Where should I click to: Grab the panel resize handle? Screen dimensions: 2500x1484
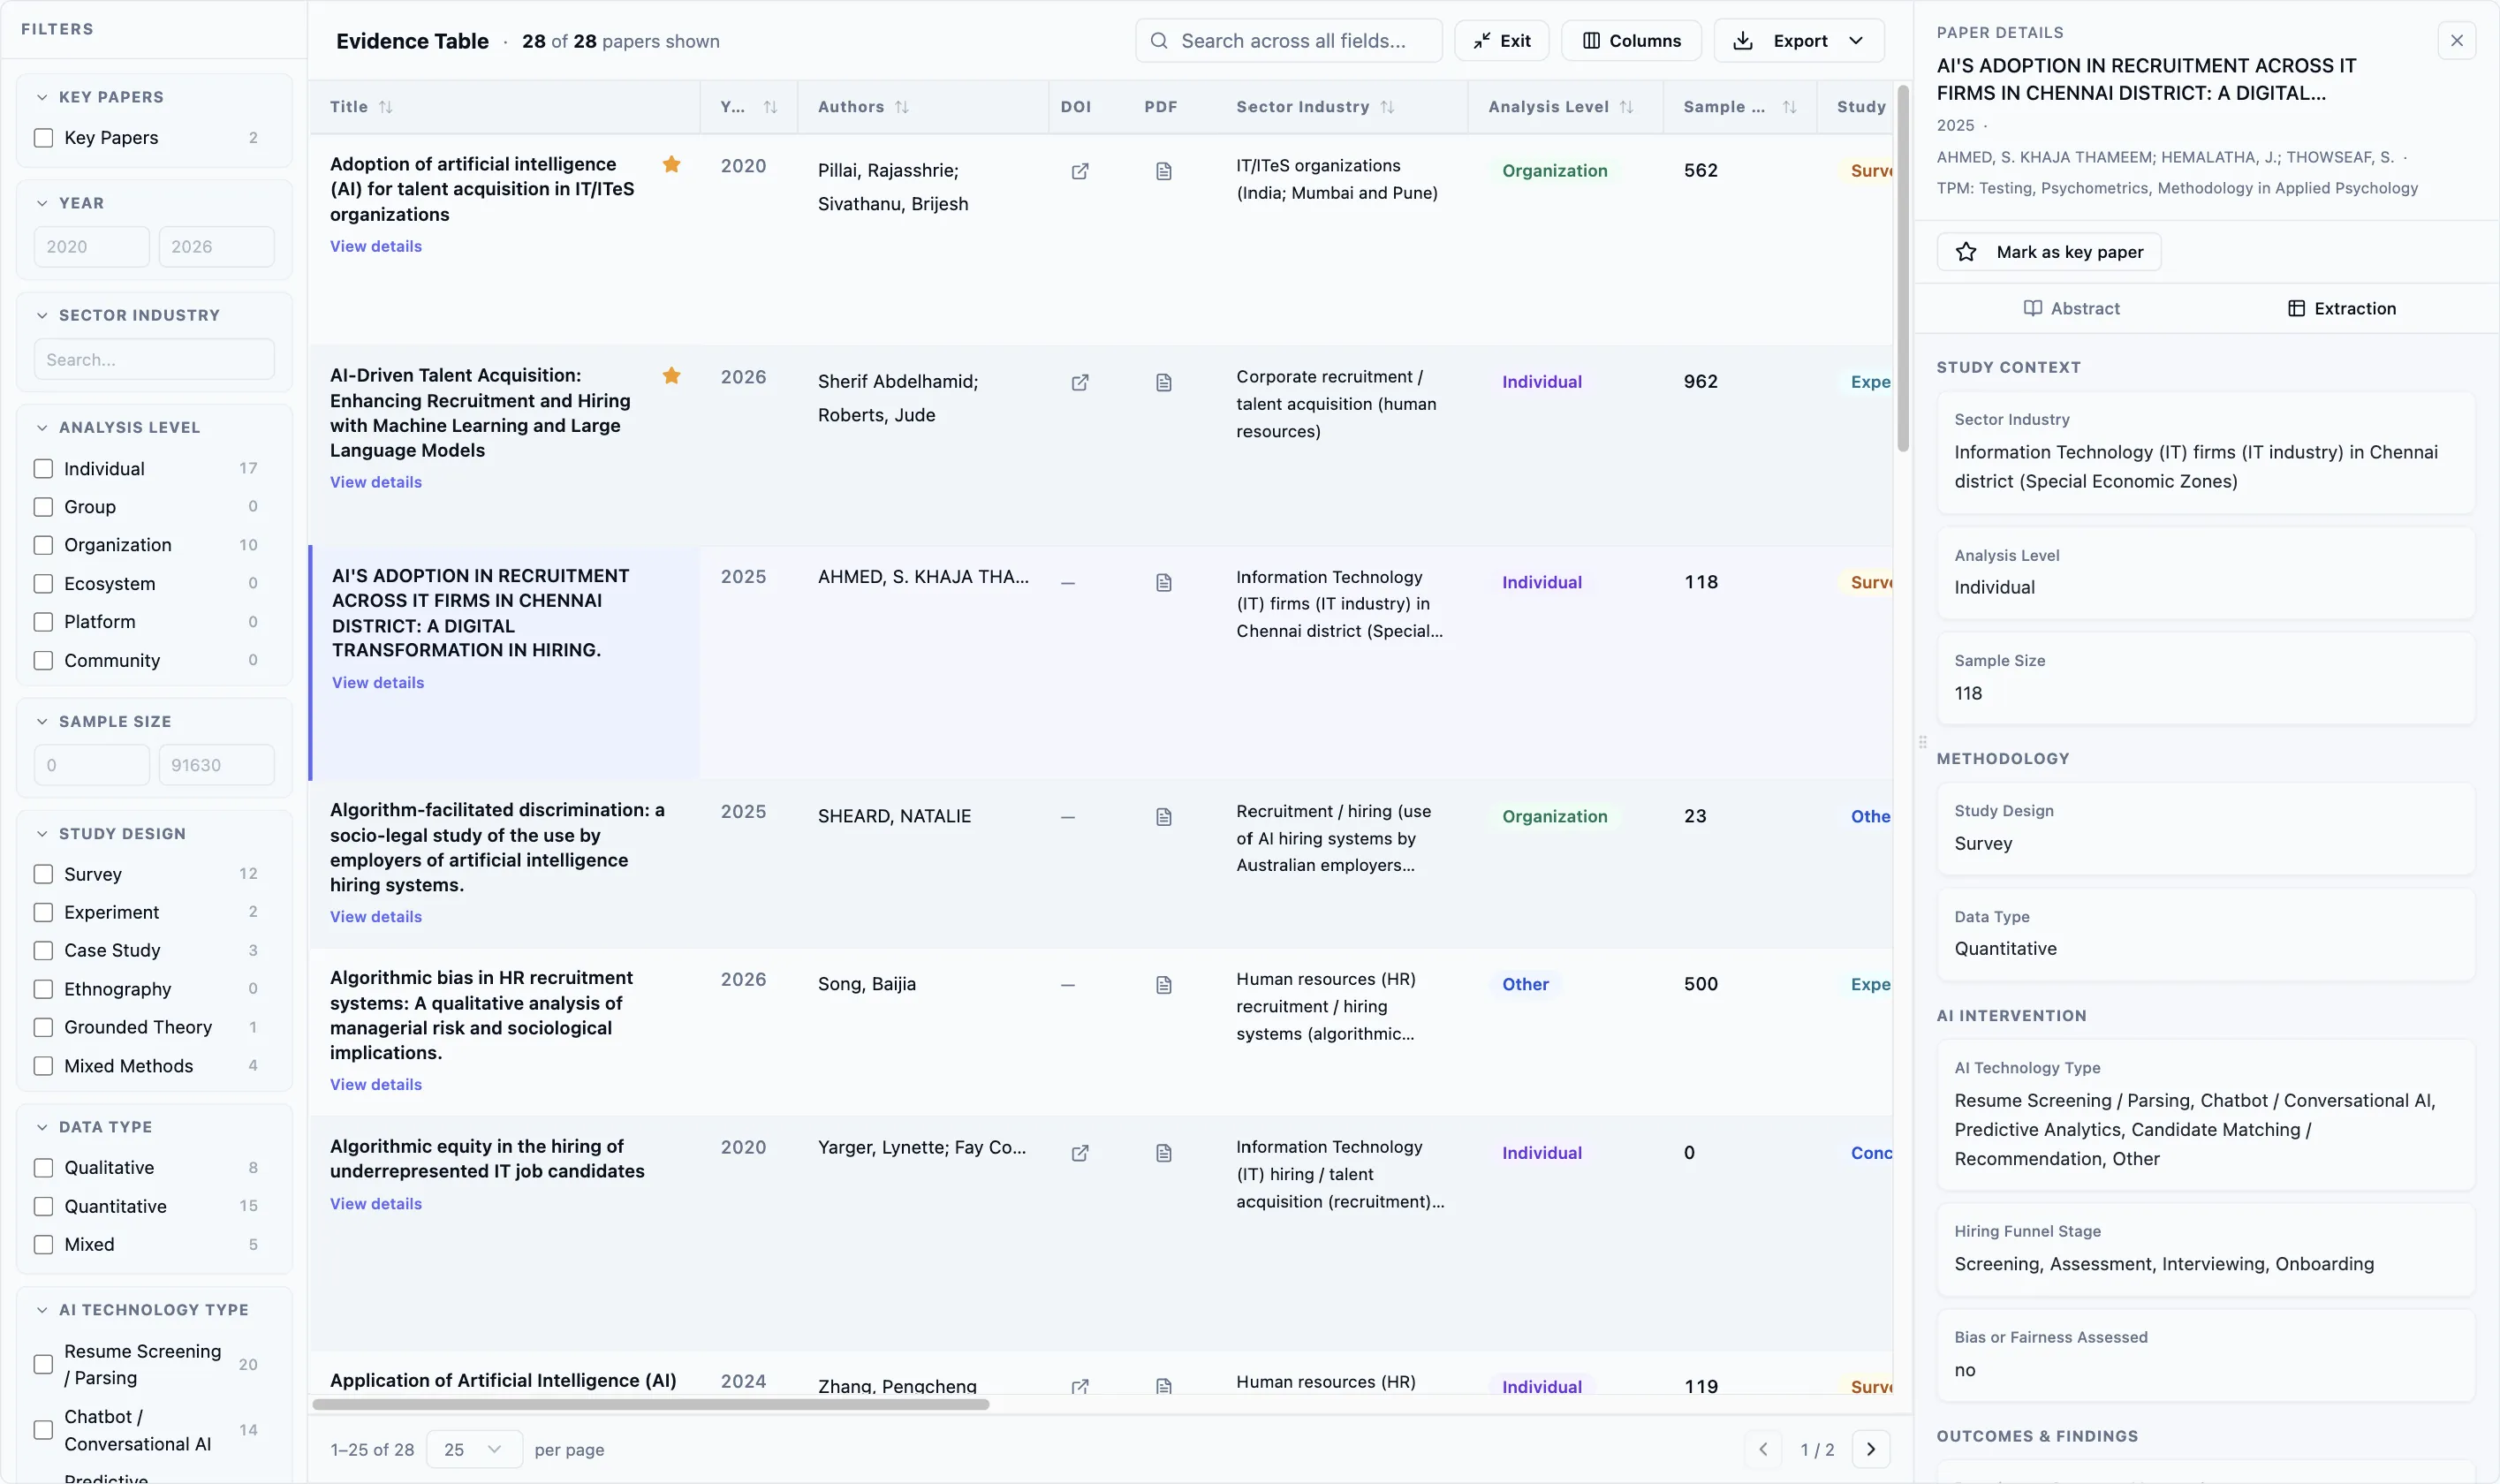pos(1922,742)
